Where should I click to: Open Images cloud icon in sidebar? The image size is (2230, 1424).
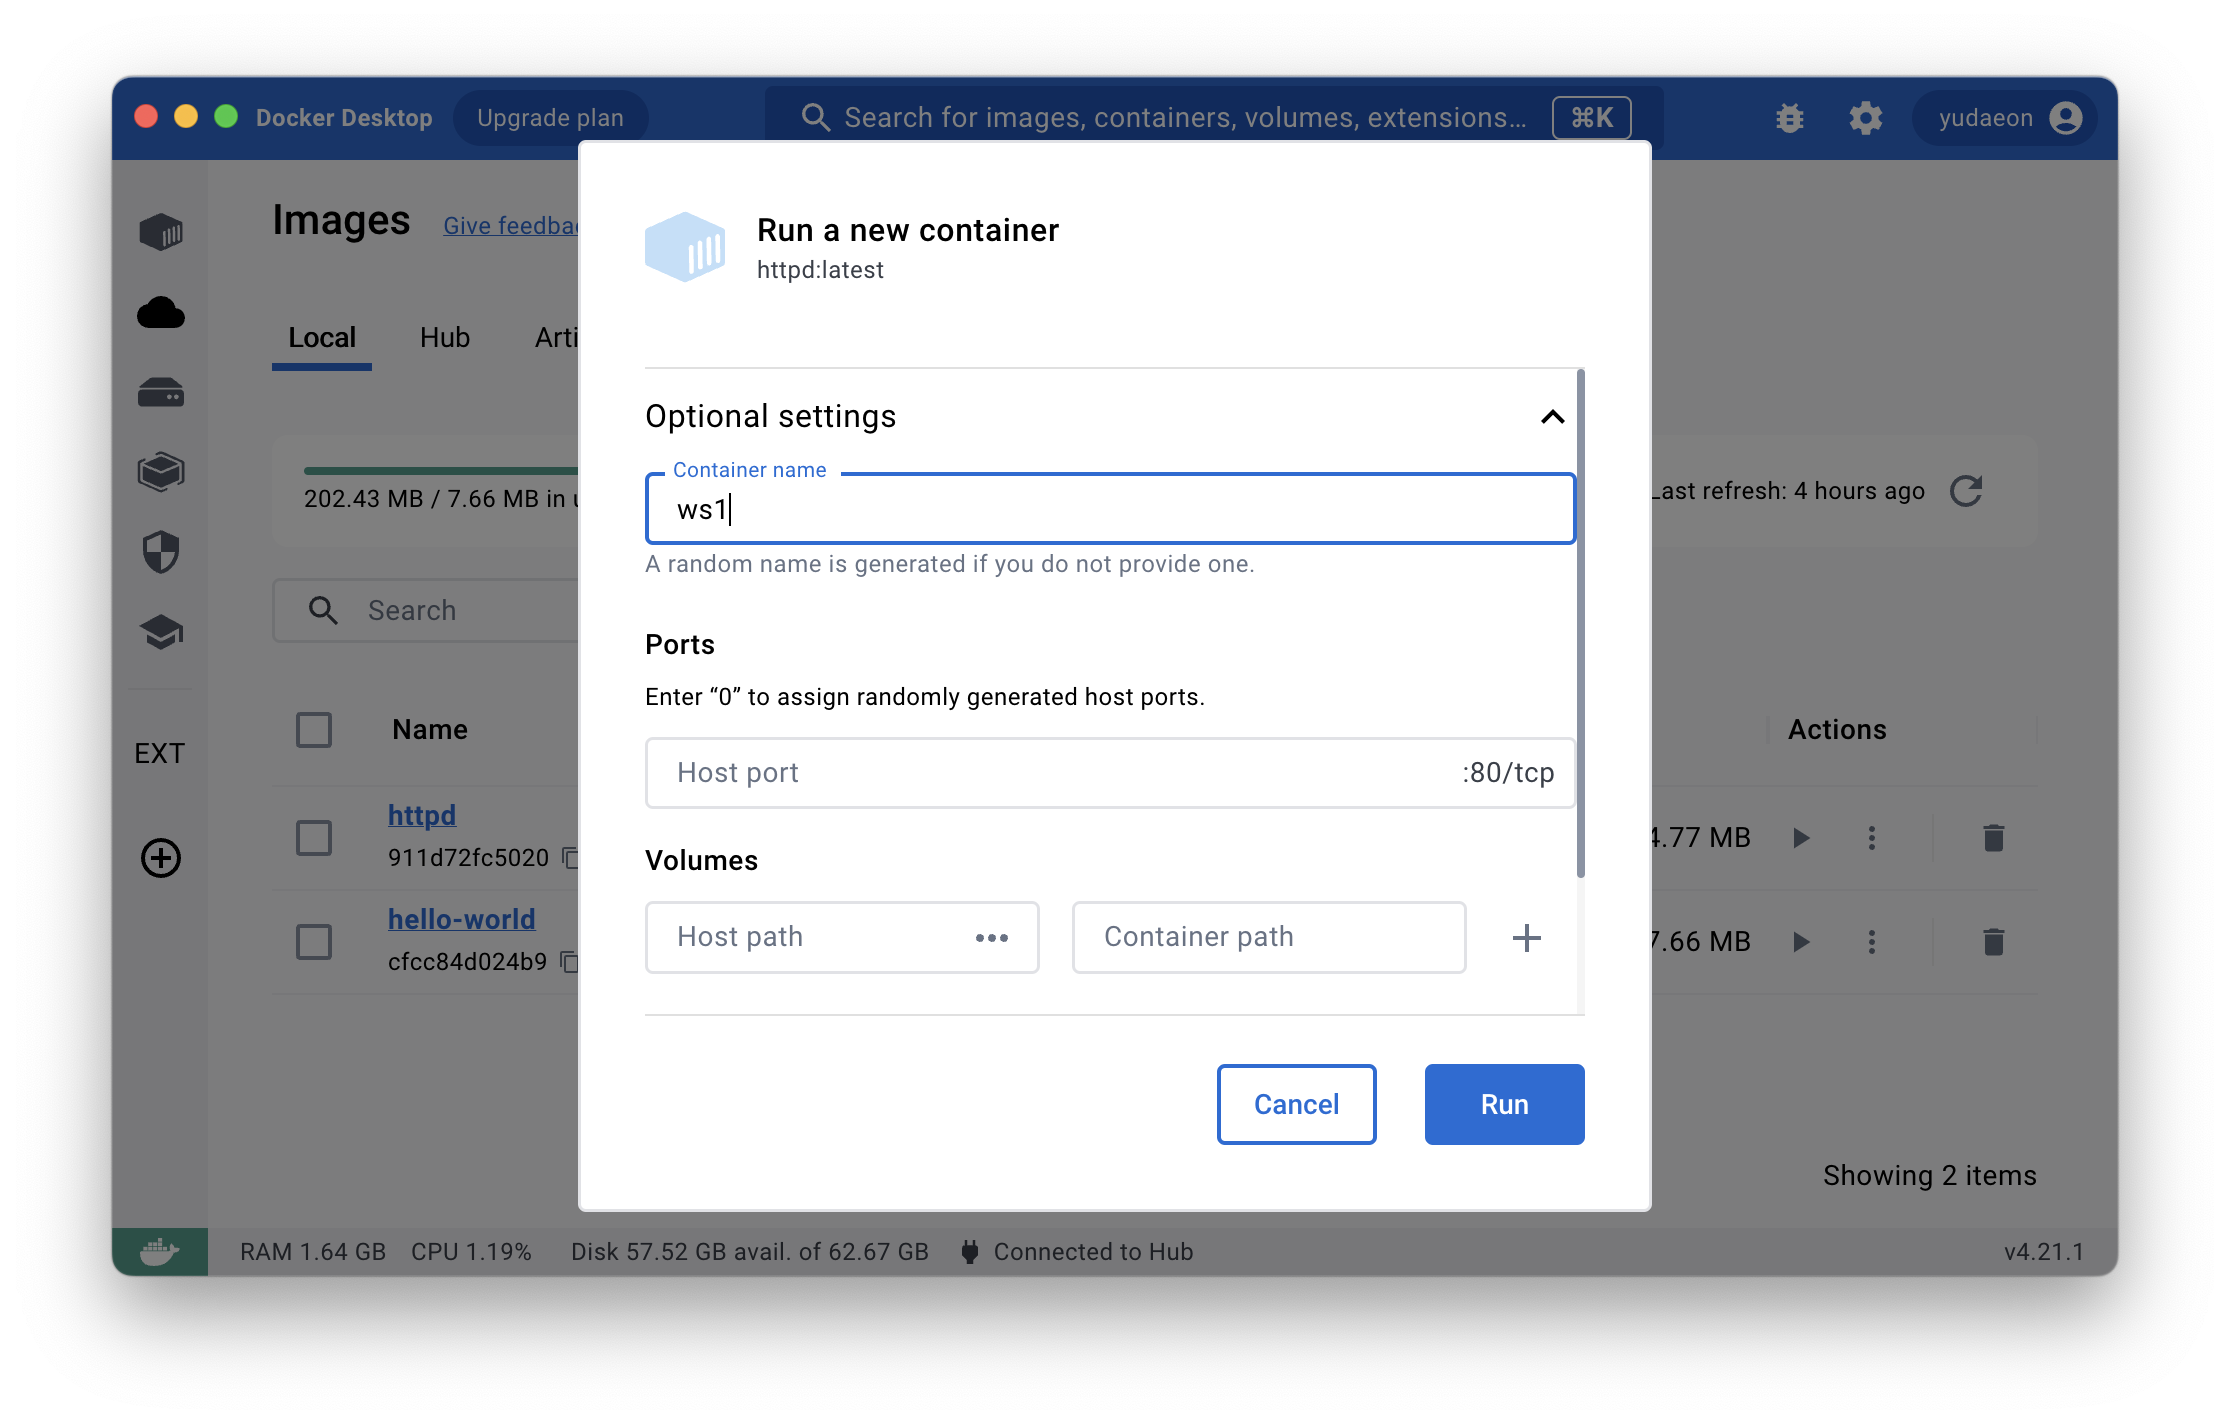[161, 313]
